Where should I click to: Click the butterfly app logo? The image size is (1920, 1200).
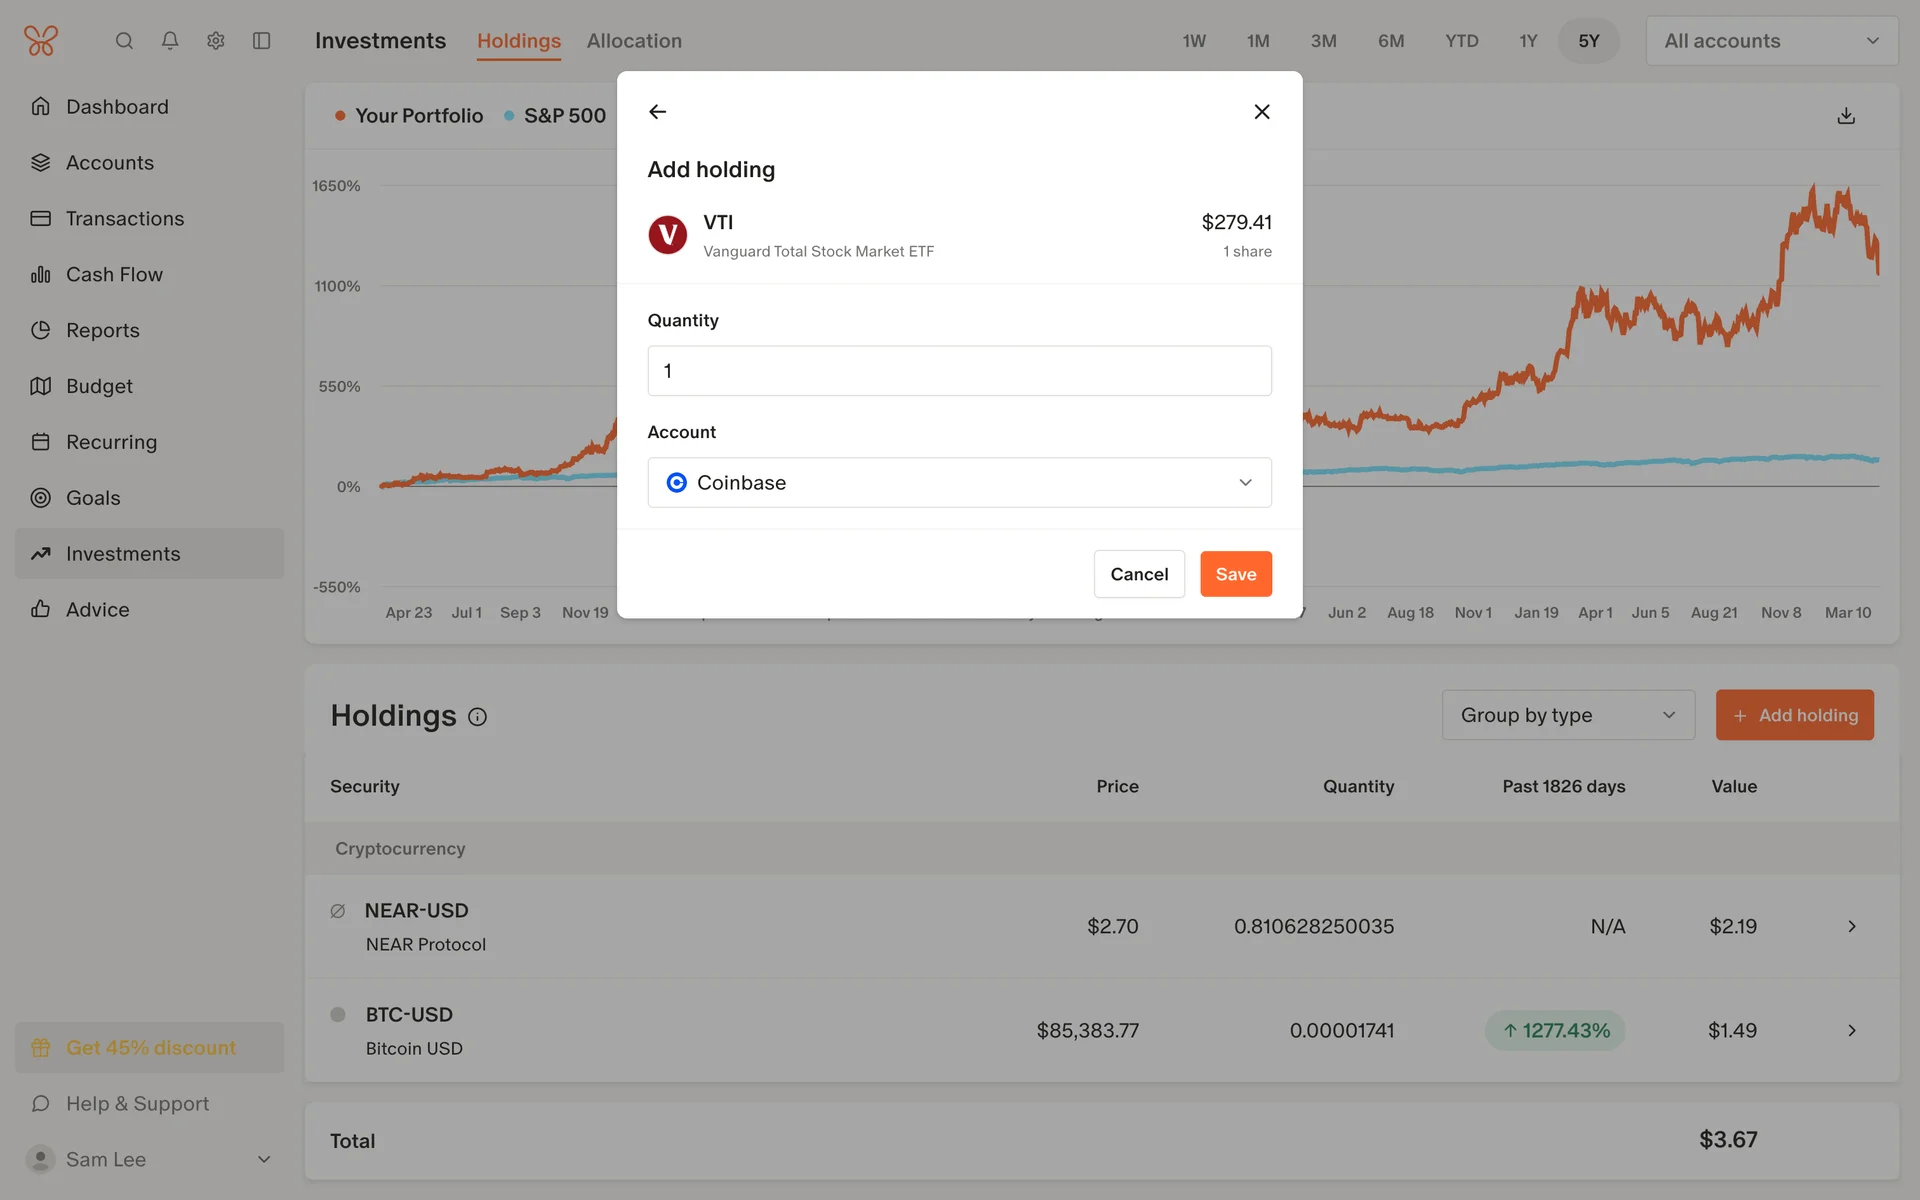41,41
